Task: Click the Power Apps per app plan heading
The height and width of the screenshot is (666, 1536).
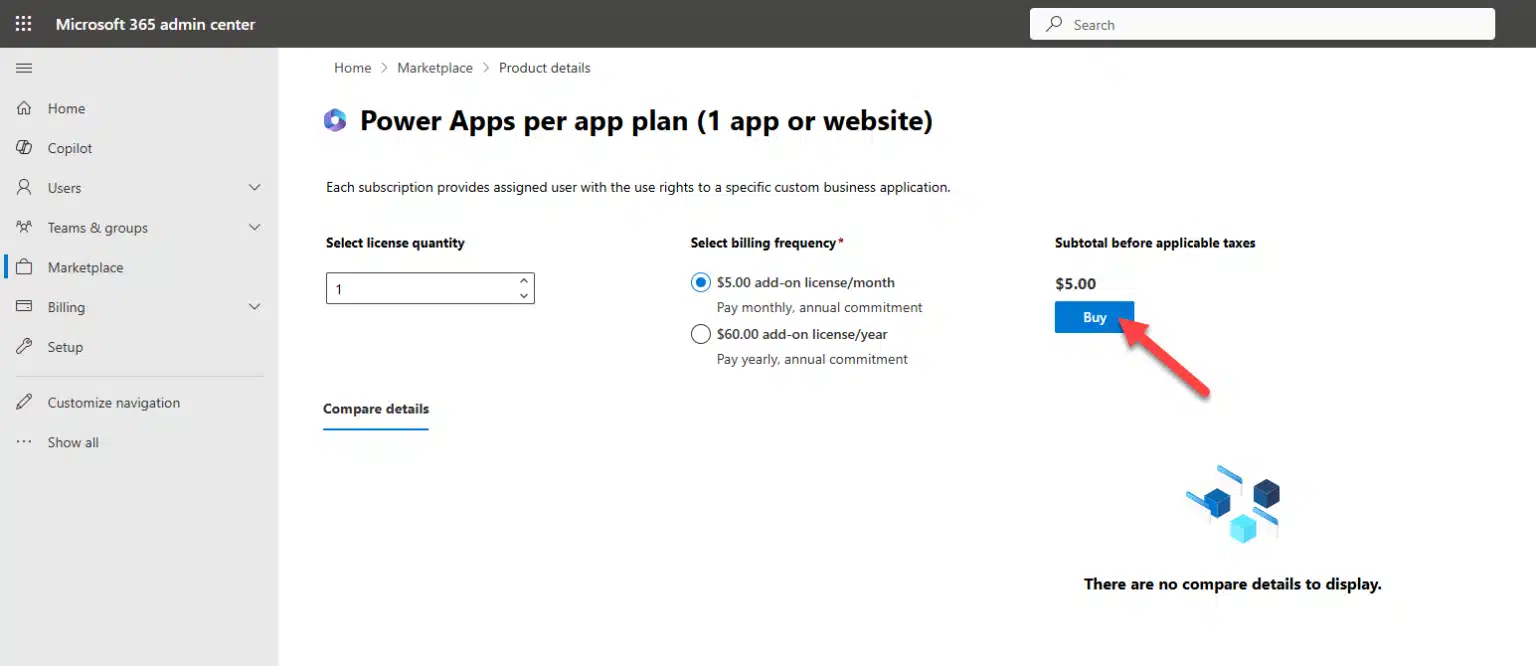Action: point(646,121)
